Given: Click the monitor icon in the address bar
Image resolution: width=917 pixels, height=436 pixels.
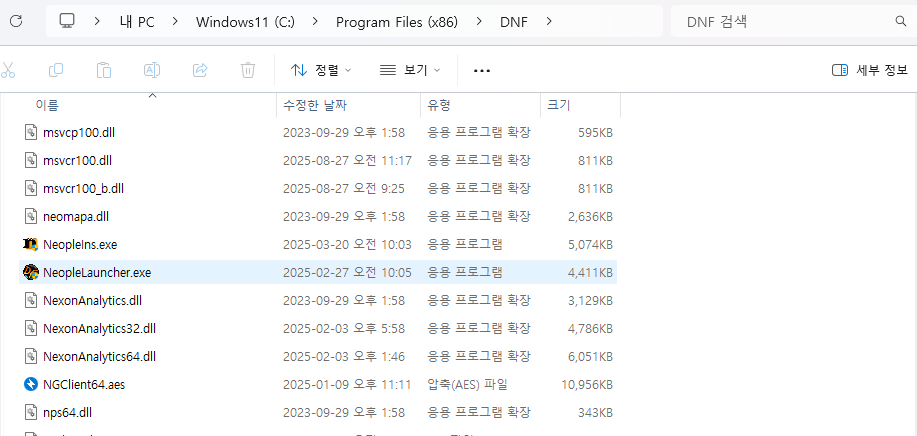Looking at the screenshot, I should click(x=67, y=21).
